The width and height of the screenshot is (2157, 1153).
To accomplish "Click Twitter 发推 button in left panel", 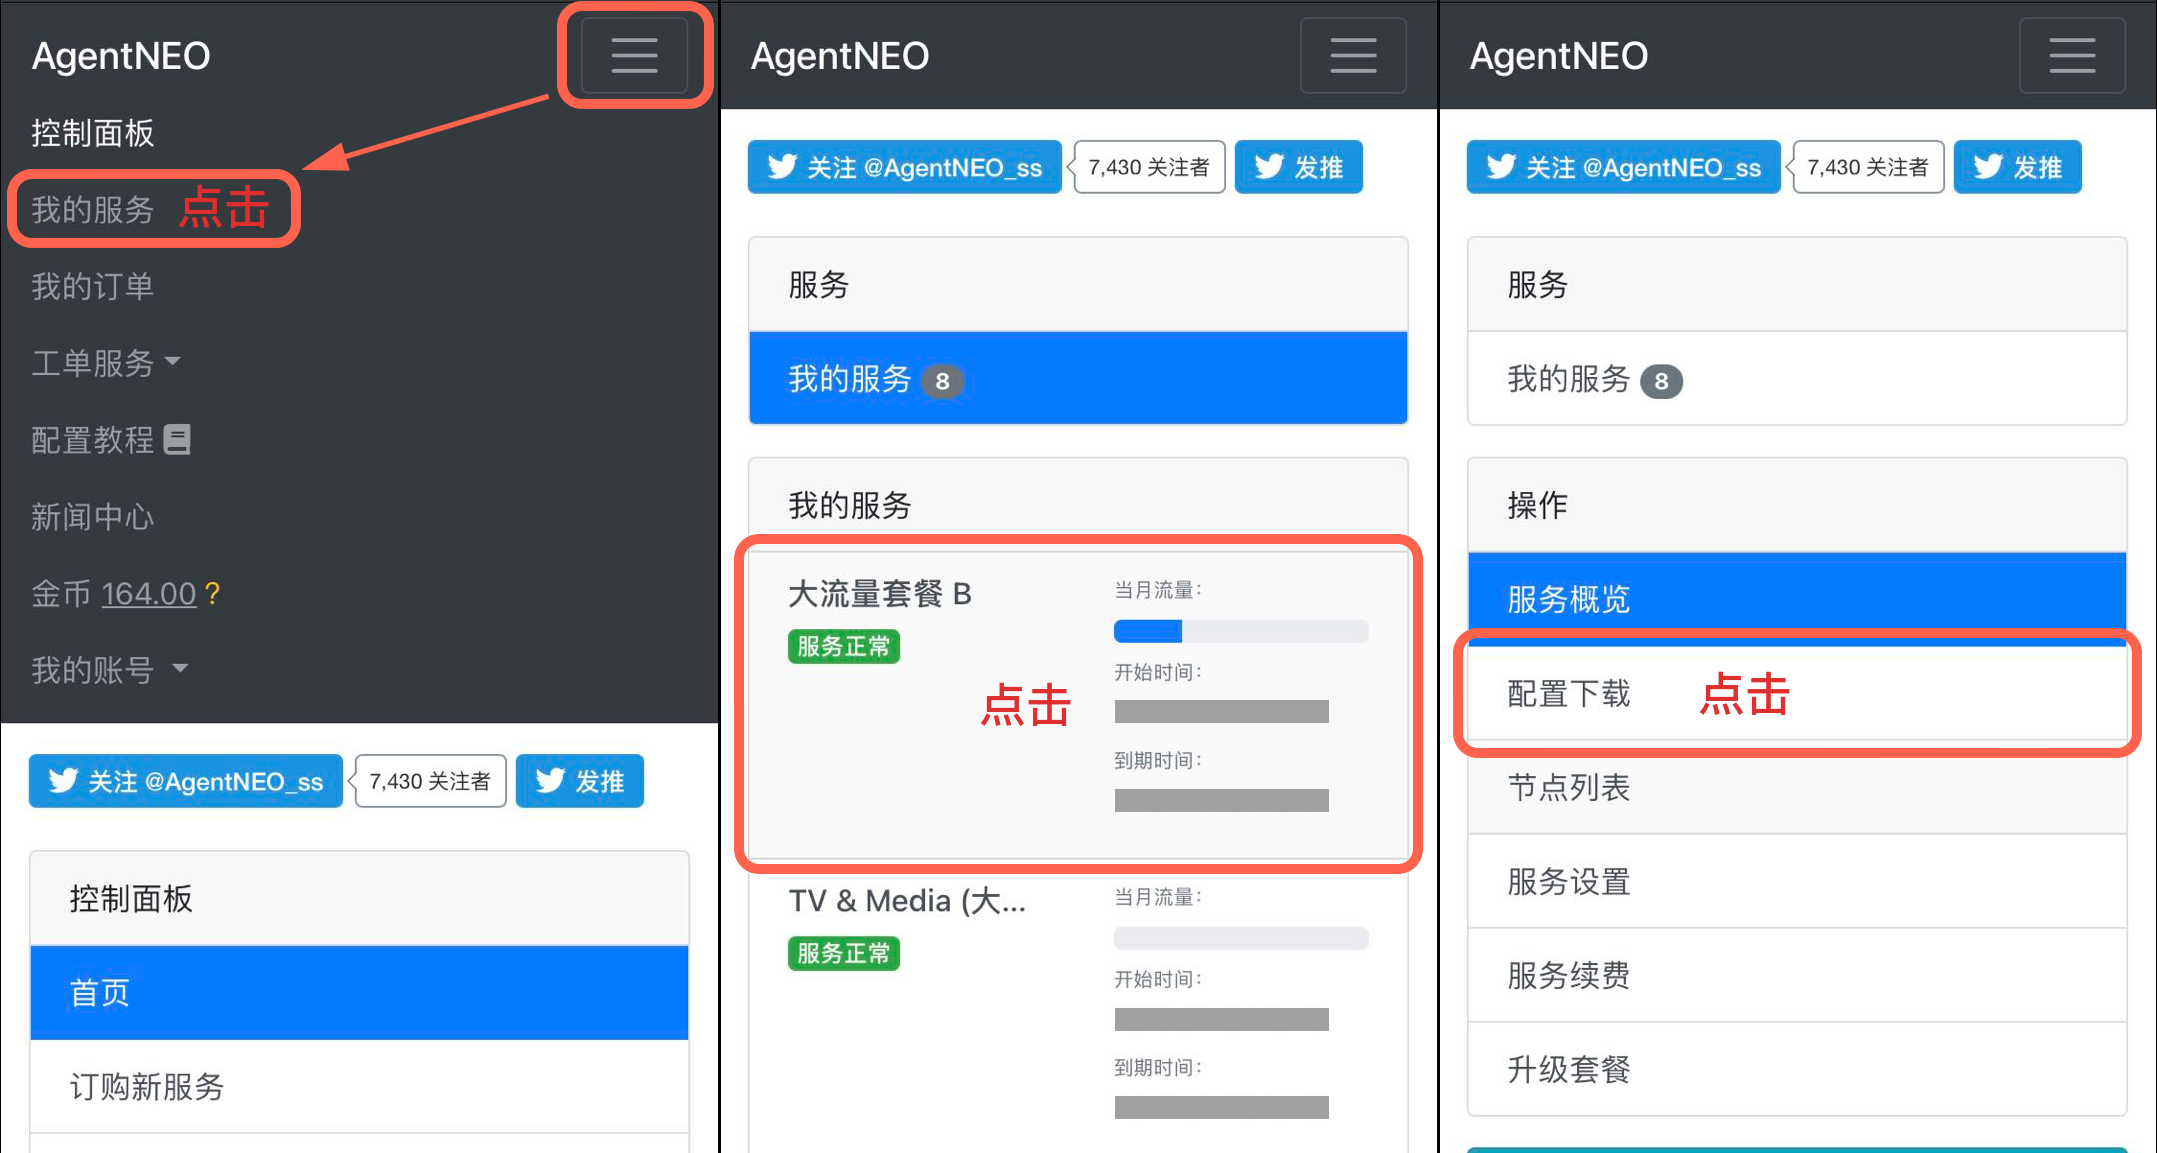I will click(x=579, y=781).
